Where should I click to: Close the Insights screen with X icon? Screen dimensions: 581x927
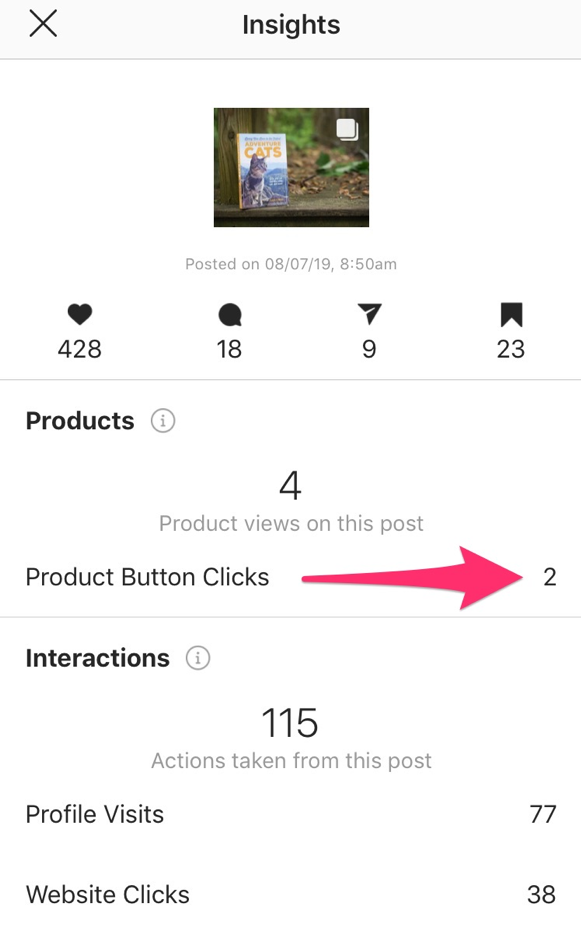43,24
